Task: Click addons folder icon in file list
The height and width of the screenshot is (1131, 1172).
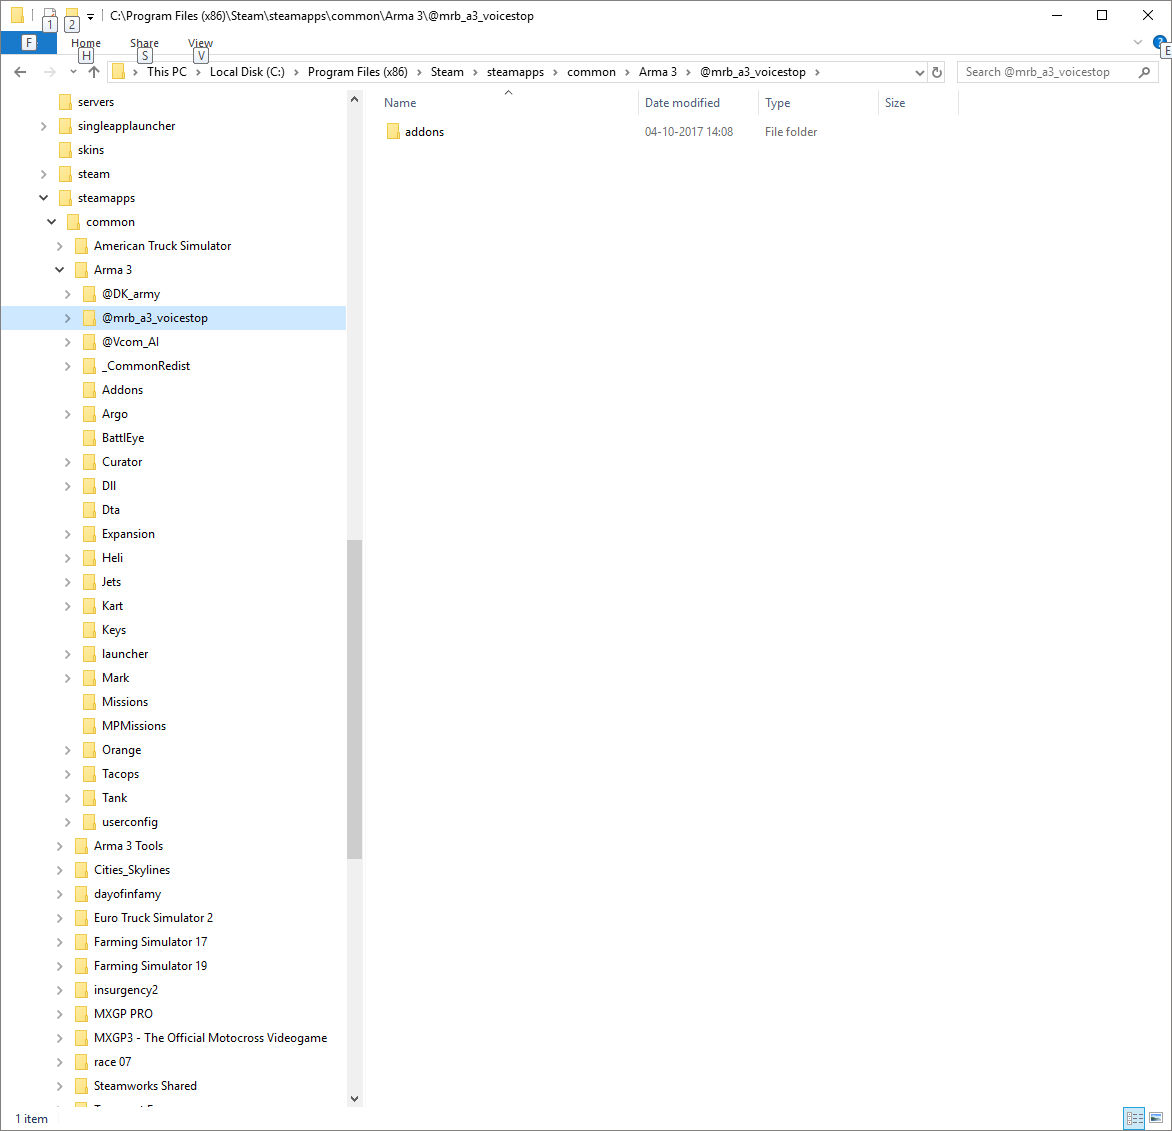Action: [393, 132]
